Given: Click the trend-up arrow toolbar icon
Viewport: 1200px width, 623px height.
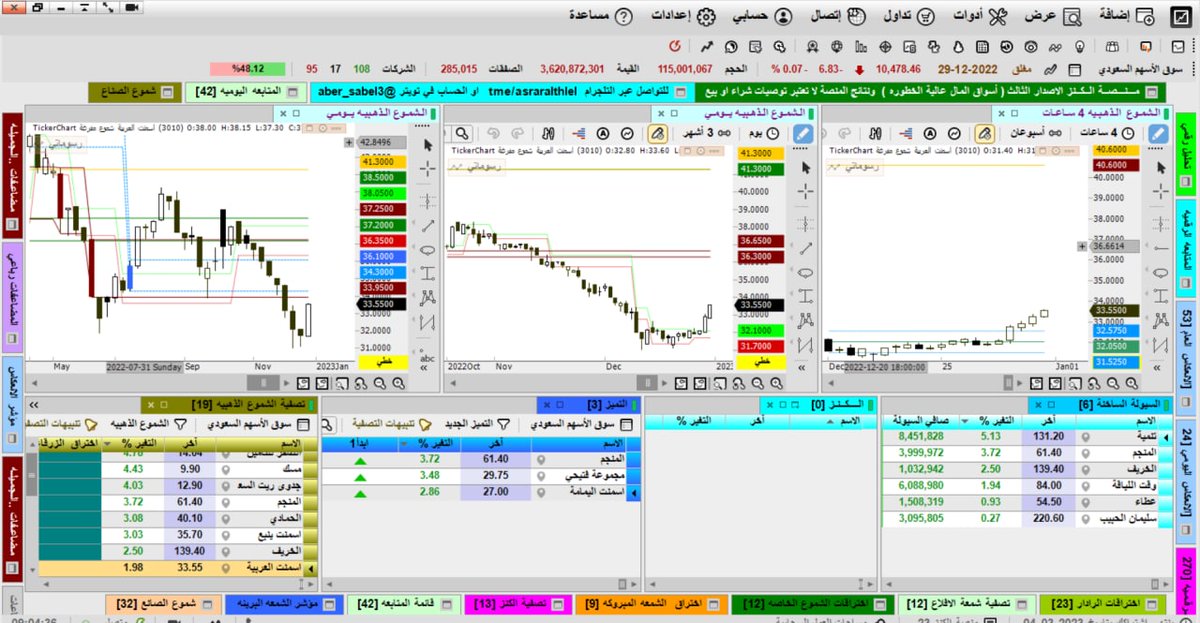Looking at the screenshot, I should tap(707, 46).
